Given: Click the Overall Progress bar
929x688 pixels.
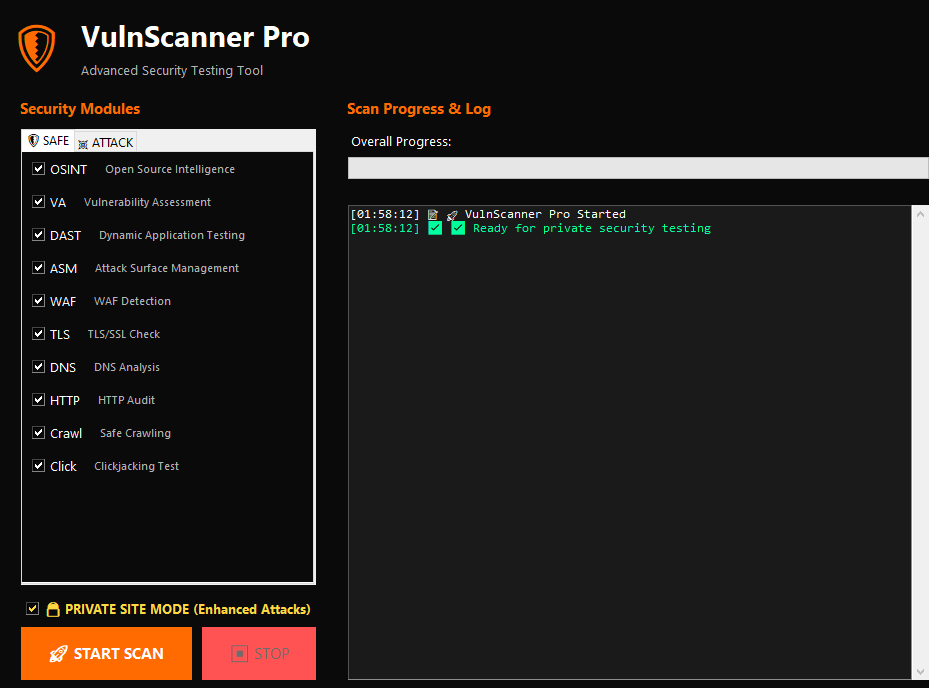Looking at the screenshot, I should pos(638,168).
